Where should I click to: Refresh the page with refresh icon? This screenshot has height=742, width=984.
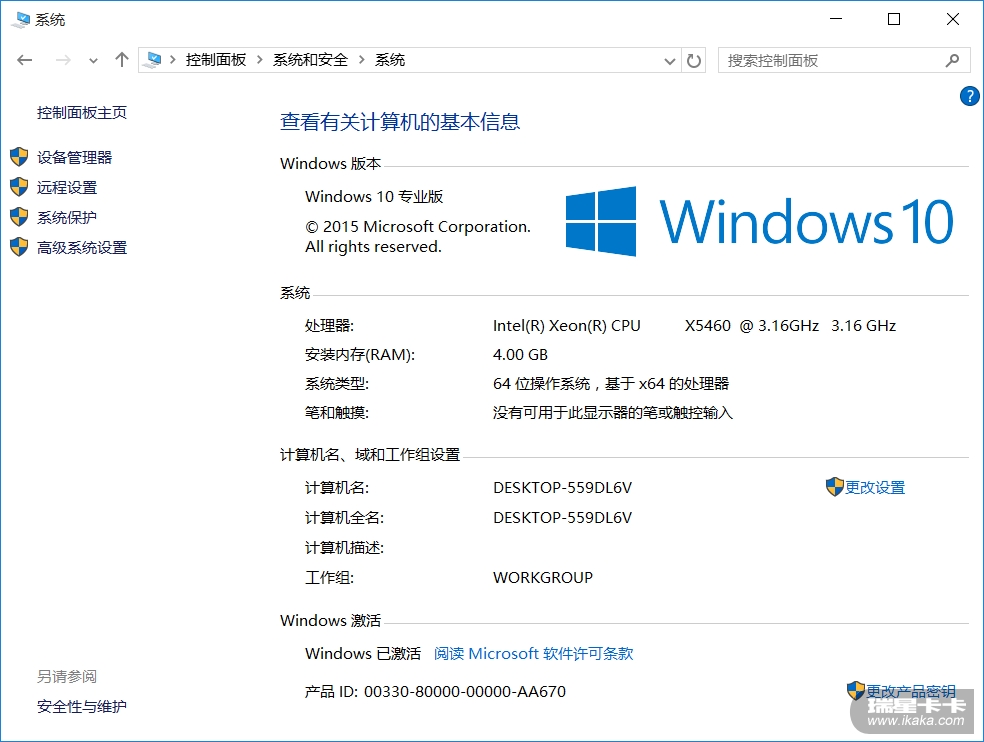693,61
